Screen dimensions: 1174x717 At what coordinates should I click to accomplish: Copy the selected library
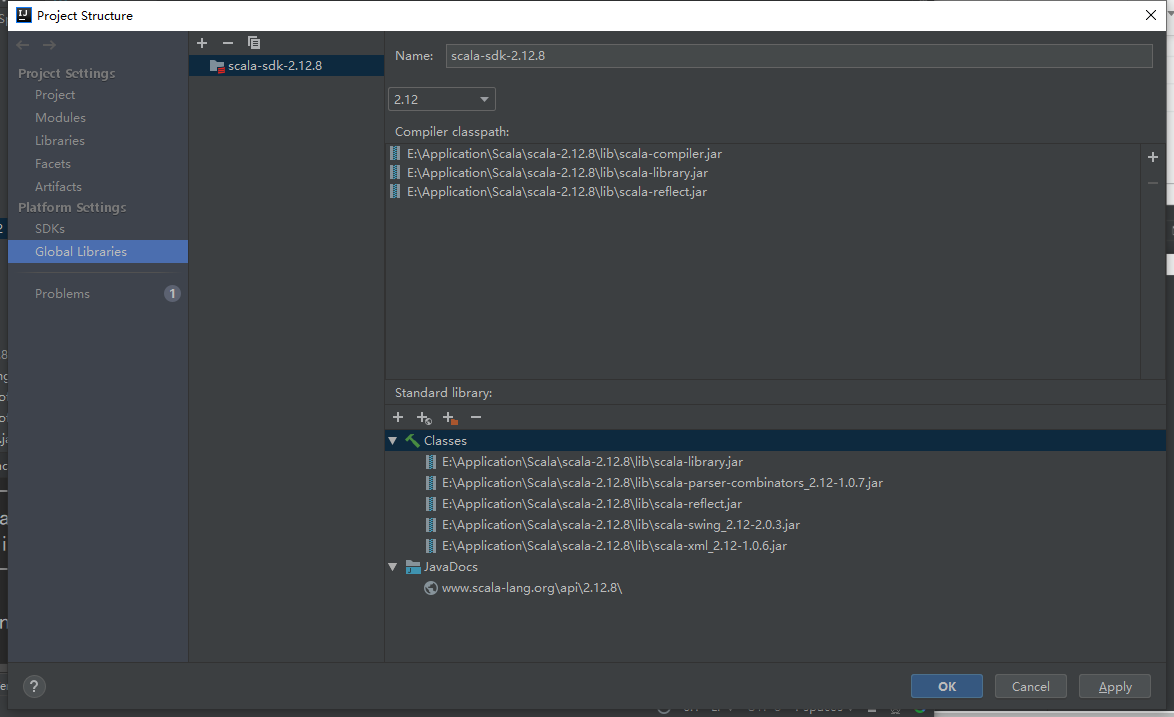(x=254, y=43)
